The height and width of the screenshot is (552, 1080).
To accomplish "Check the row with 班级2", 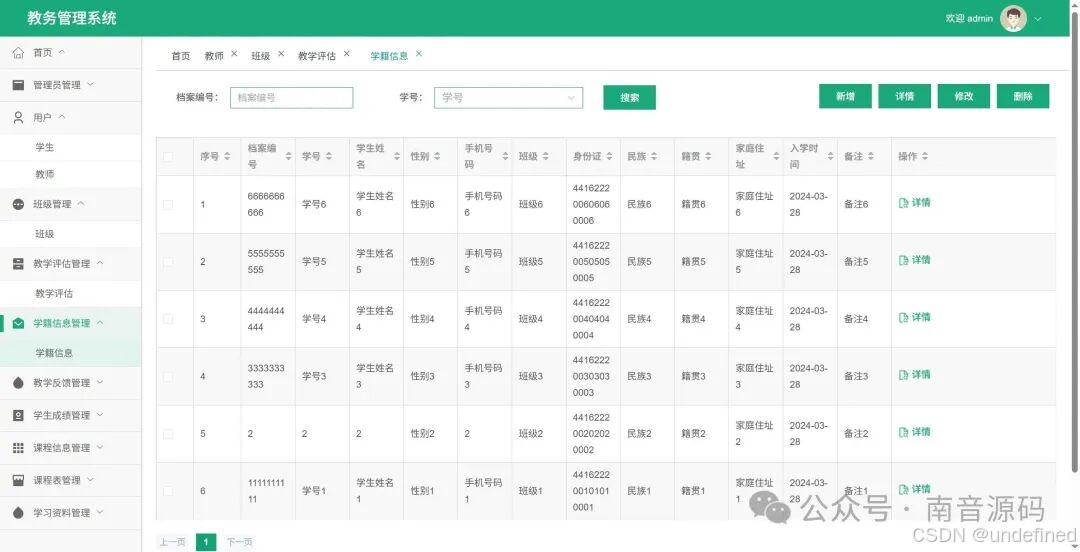I will pos(168,434).
